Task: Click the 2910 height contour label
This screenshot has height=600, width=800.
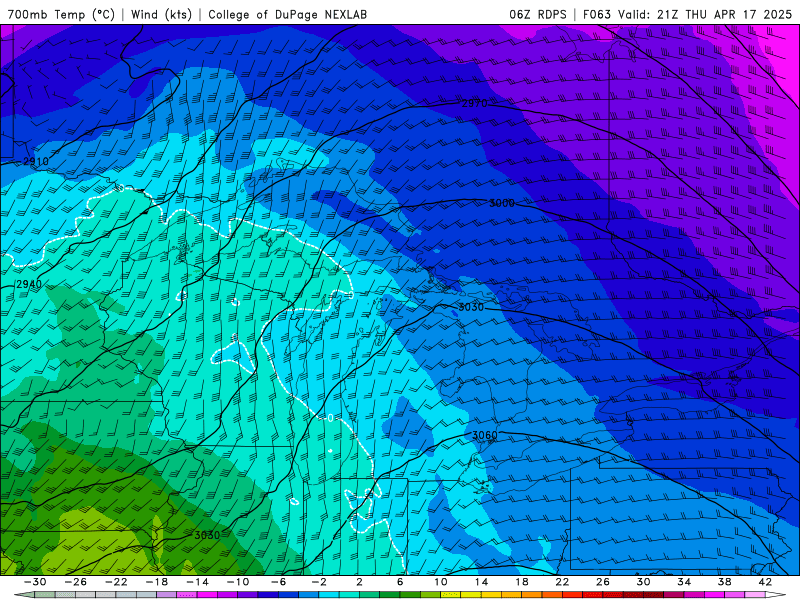Action: [x=36, y=162]
